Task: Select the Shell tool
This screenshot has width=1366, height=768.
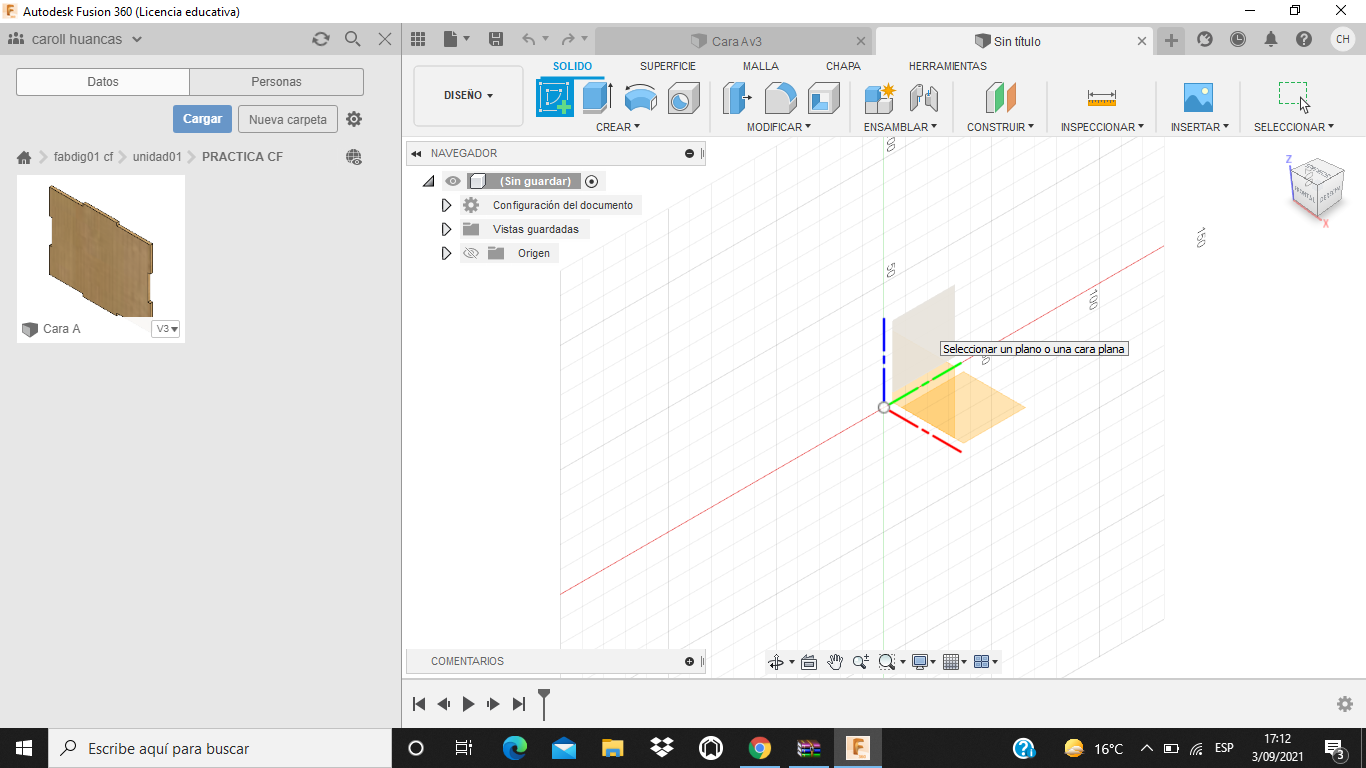Action: point(823,98)
